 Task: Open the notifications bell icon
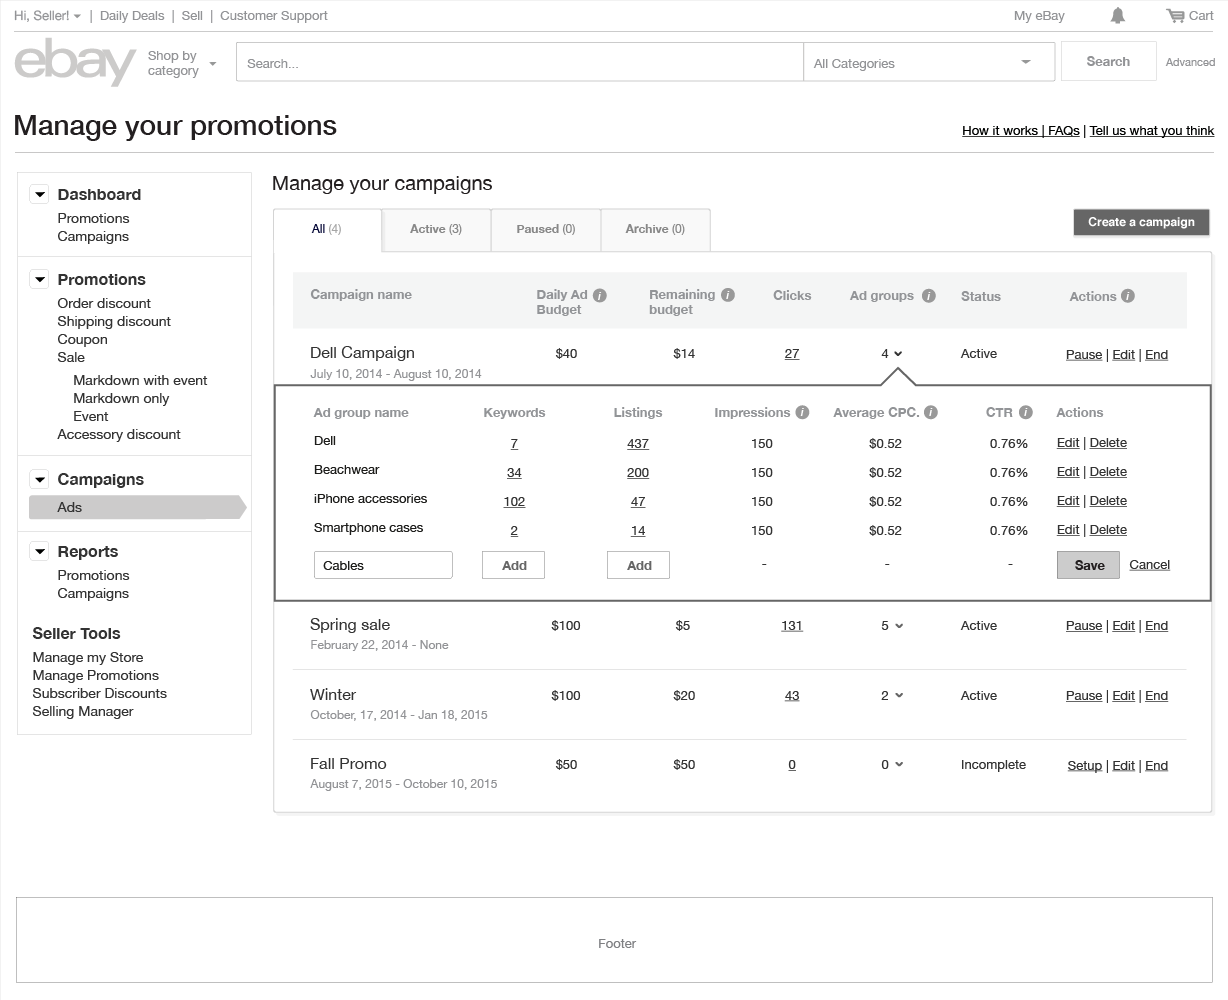1118,15
